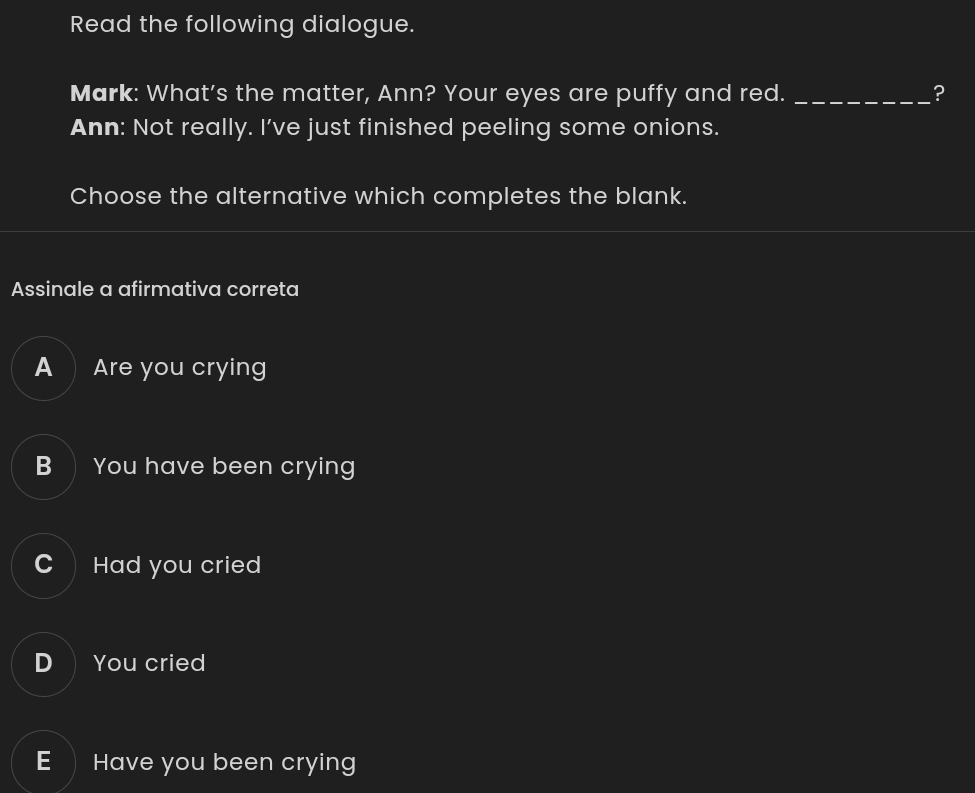Click the horizontal divider below the question

point(488,231)
